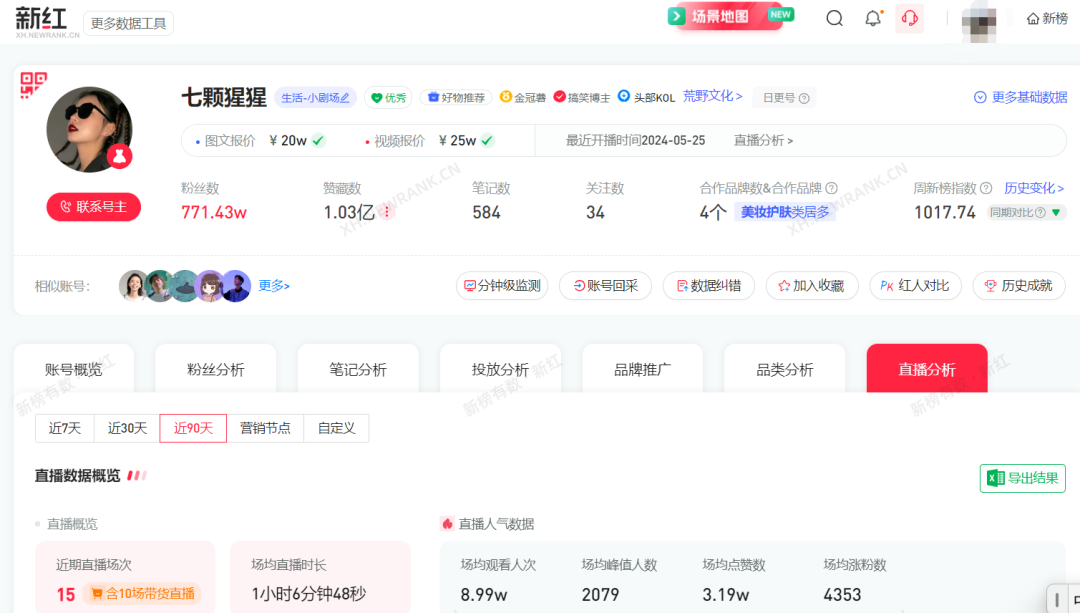1080x613 pixels.
Task: Switch to the 粉丝分析 tab
Action: coord(216,369)
